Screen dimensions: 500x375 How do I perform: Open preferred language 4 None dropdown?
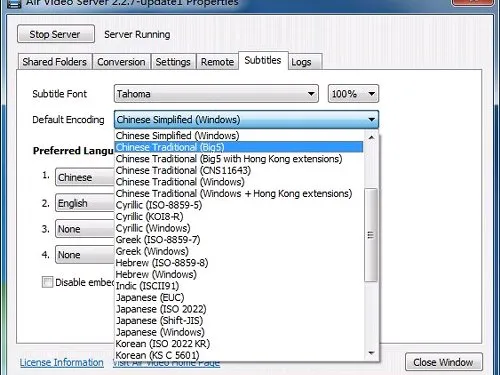click(x=85, y=255)
